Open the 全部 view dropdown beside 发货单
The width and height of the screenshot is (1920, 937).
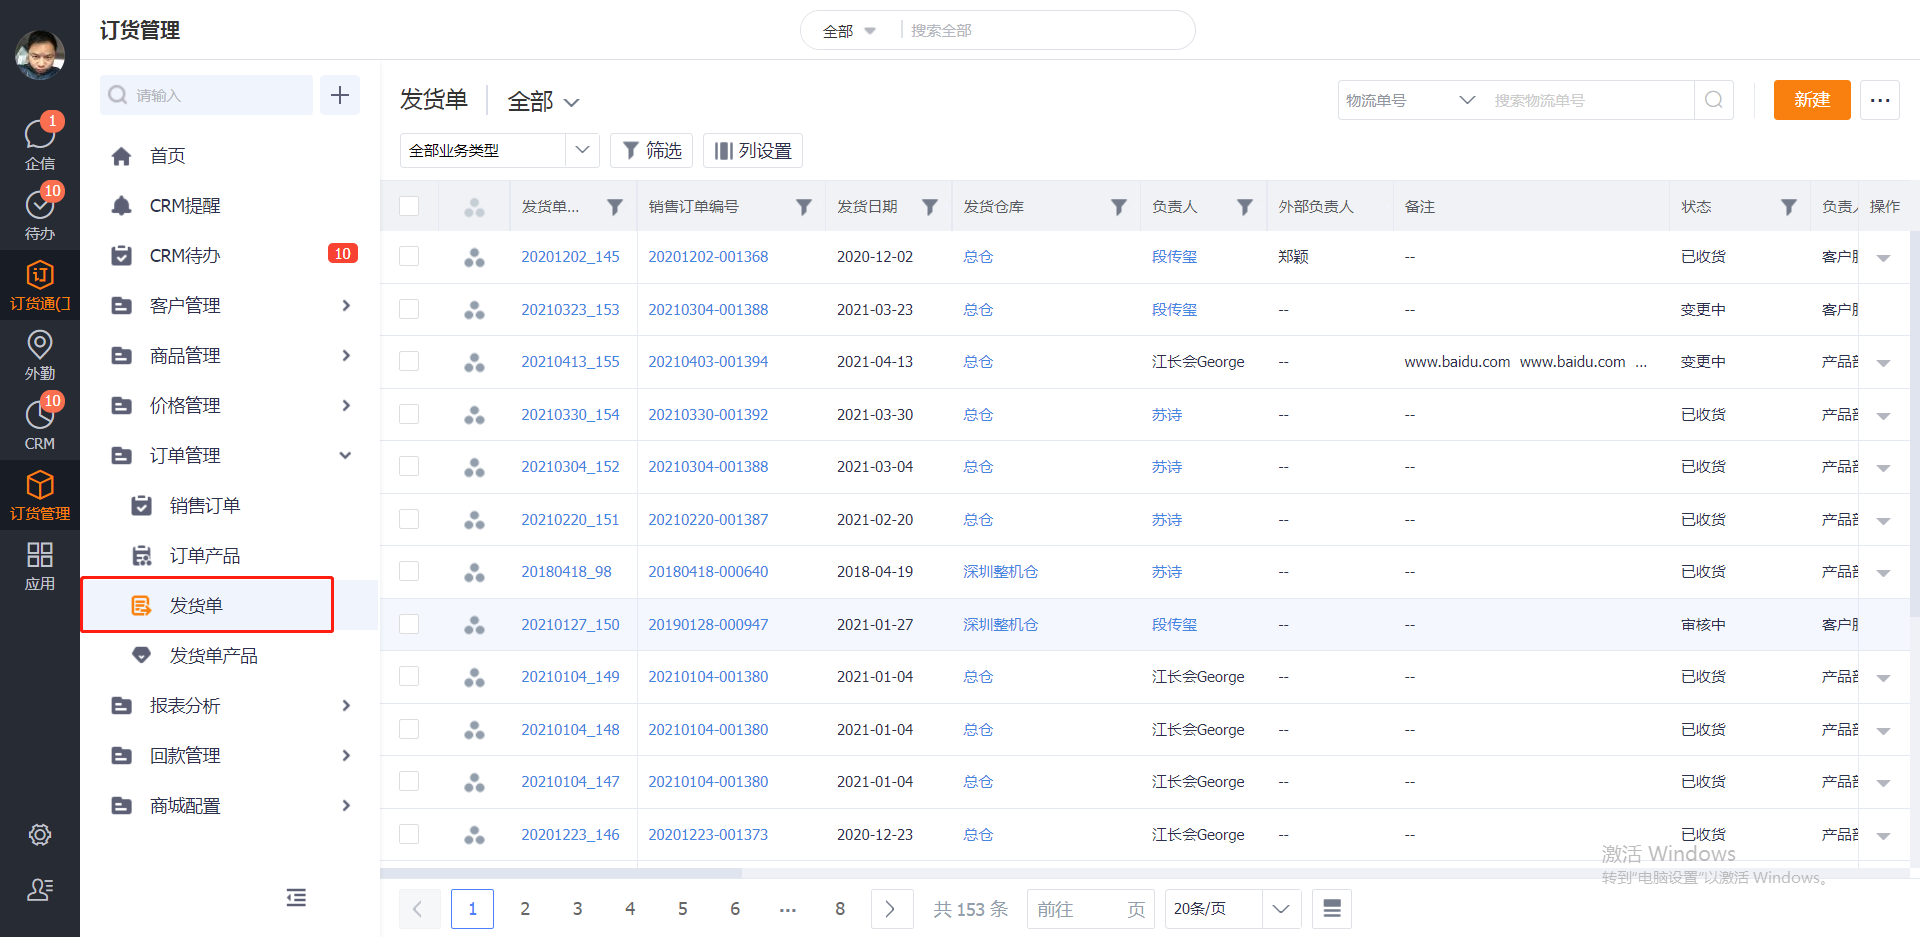(x=543, y=101)
